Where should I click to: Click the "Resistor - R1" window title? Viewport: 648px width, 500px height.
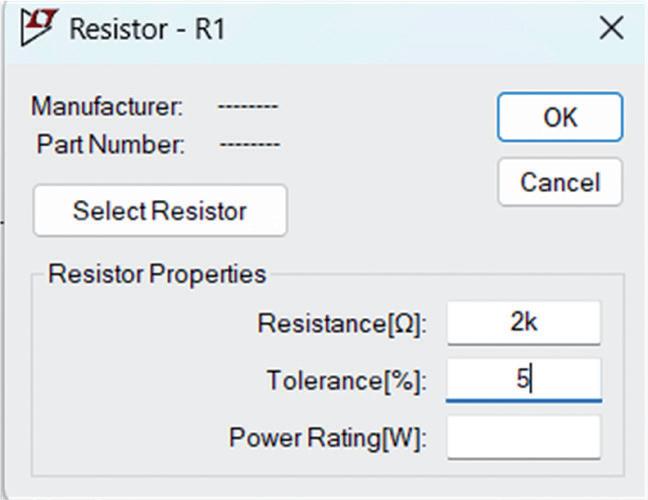(147, 29)
